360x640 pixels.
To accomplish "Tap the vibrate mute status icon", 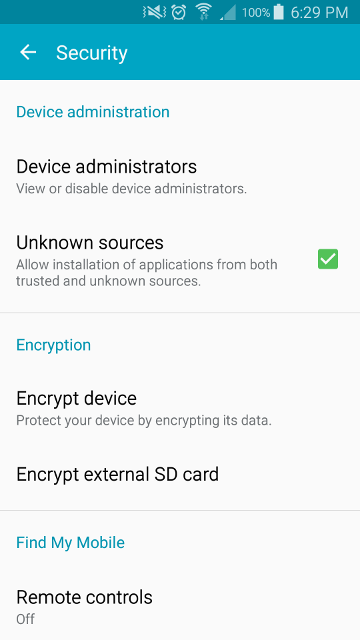I will [x=154, y=12].
